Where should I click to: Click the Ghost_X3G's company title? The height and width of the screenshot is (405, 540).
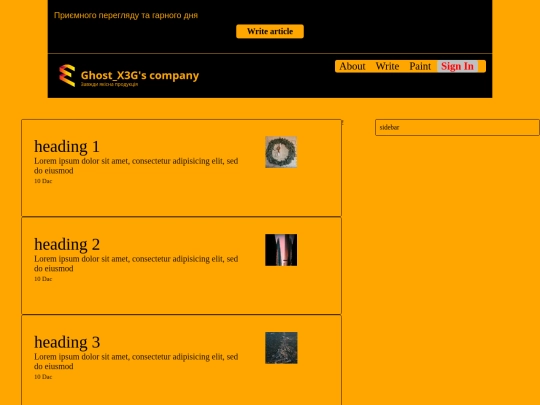140,75
